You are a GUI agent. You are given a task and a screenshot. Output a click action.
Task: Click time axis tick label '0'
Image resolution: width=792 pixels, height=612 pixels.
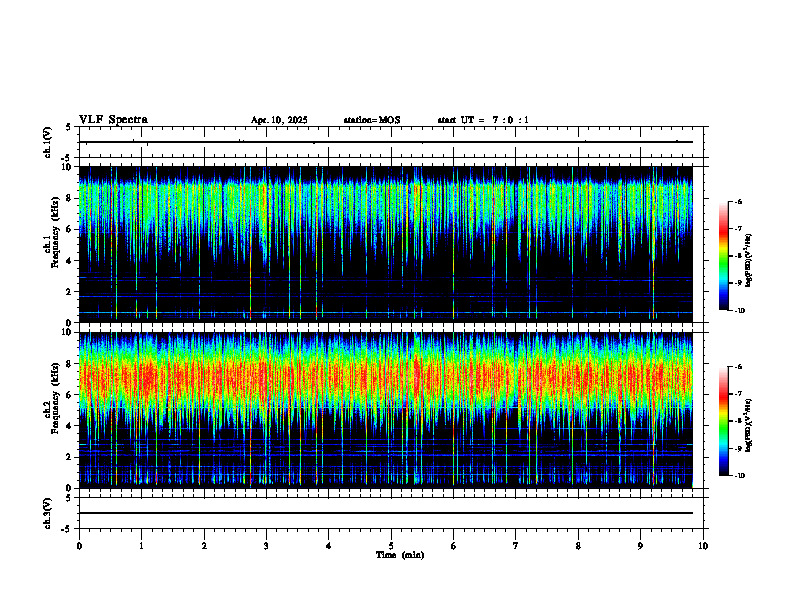click(79, 546)
